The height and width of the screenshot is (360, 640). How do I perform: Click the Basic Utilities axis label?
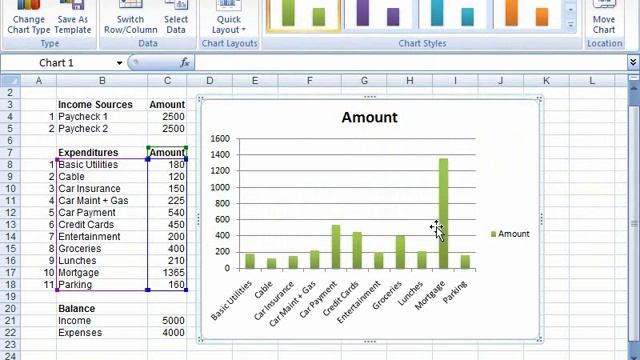pos(232,300)
